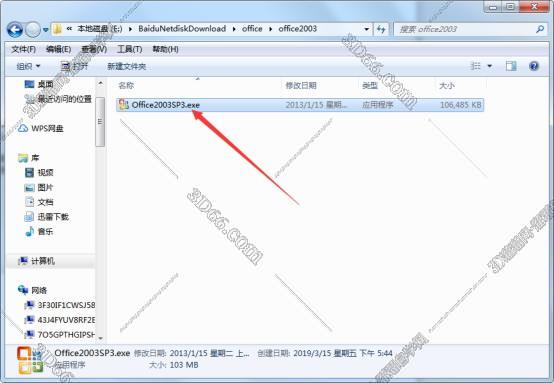
Task: Open the 迅雷下载 library
Action: (53, 217)
